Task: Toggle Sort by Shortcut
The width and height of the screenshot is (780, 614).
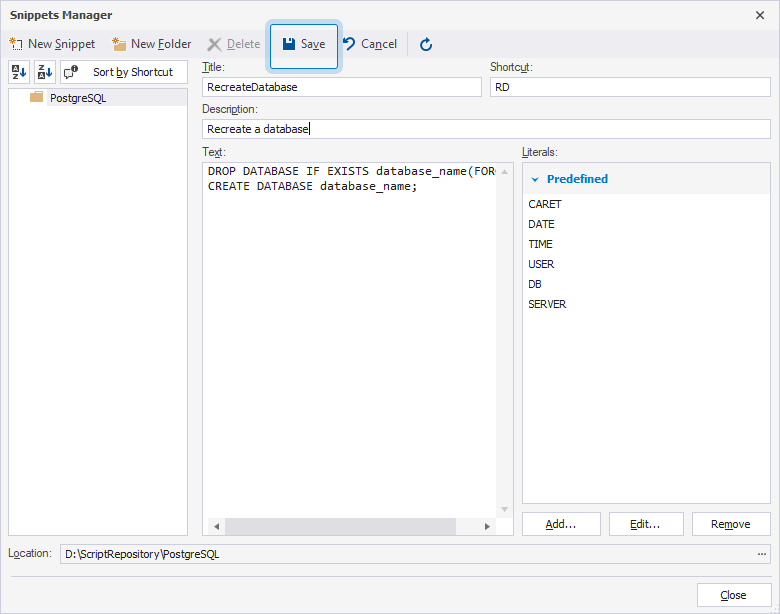Action: pos(124,72)
